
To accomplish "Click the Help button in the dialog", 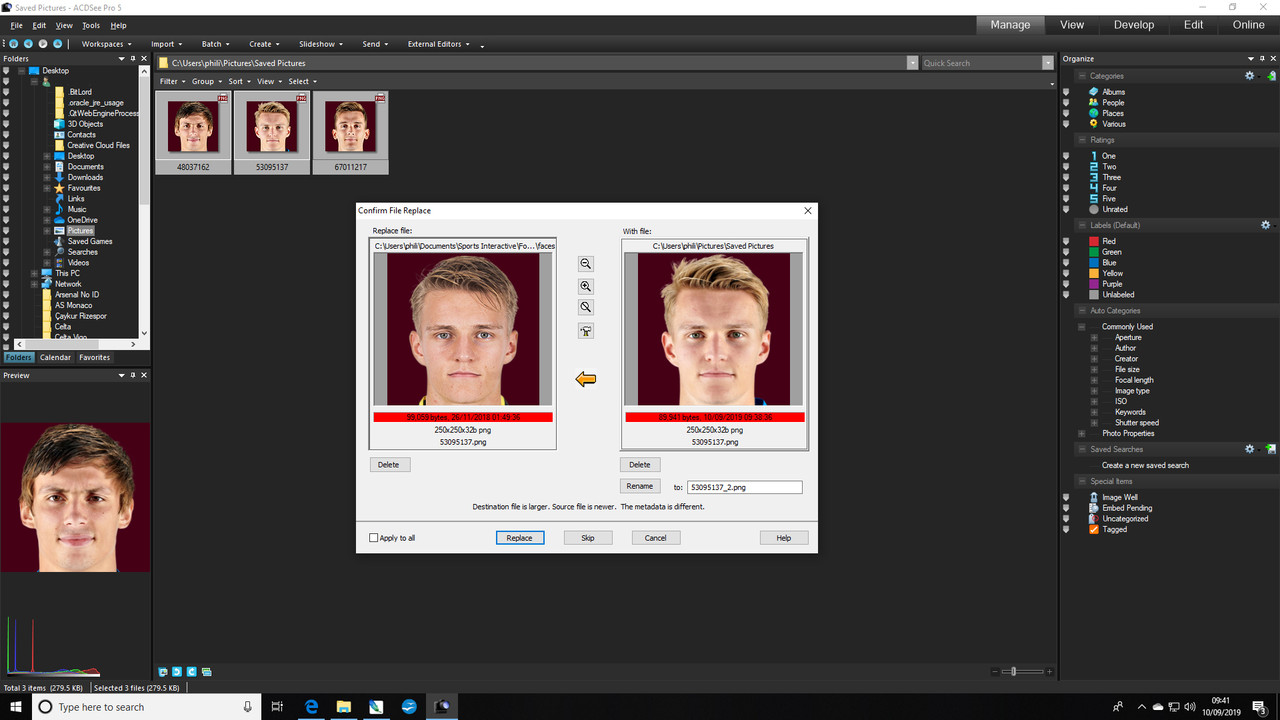I will 783,538.
